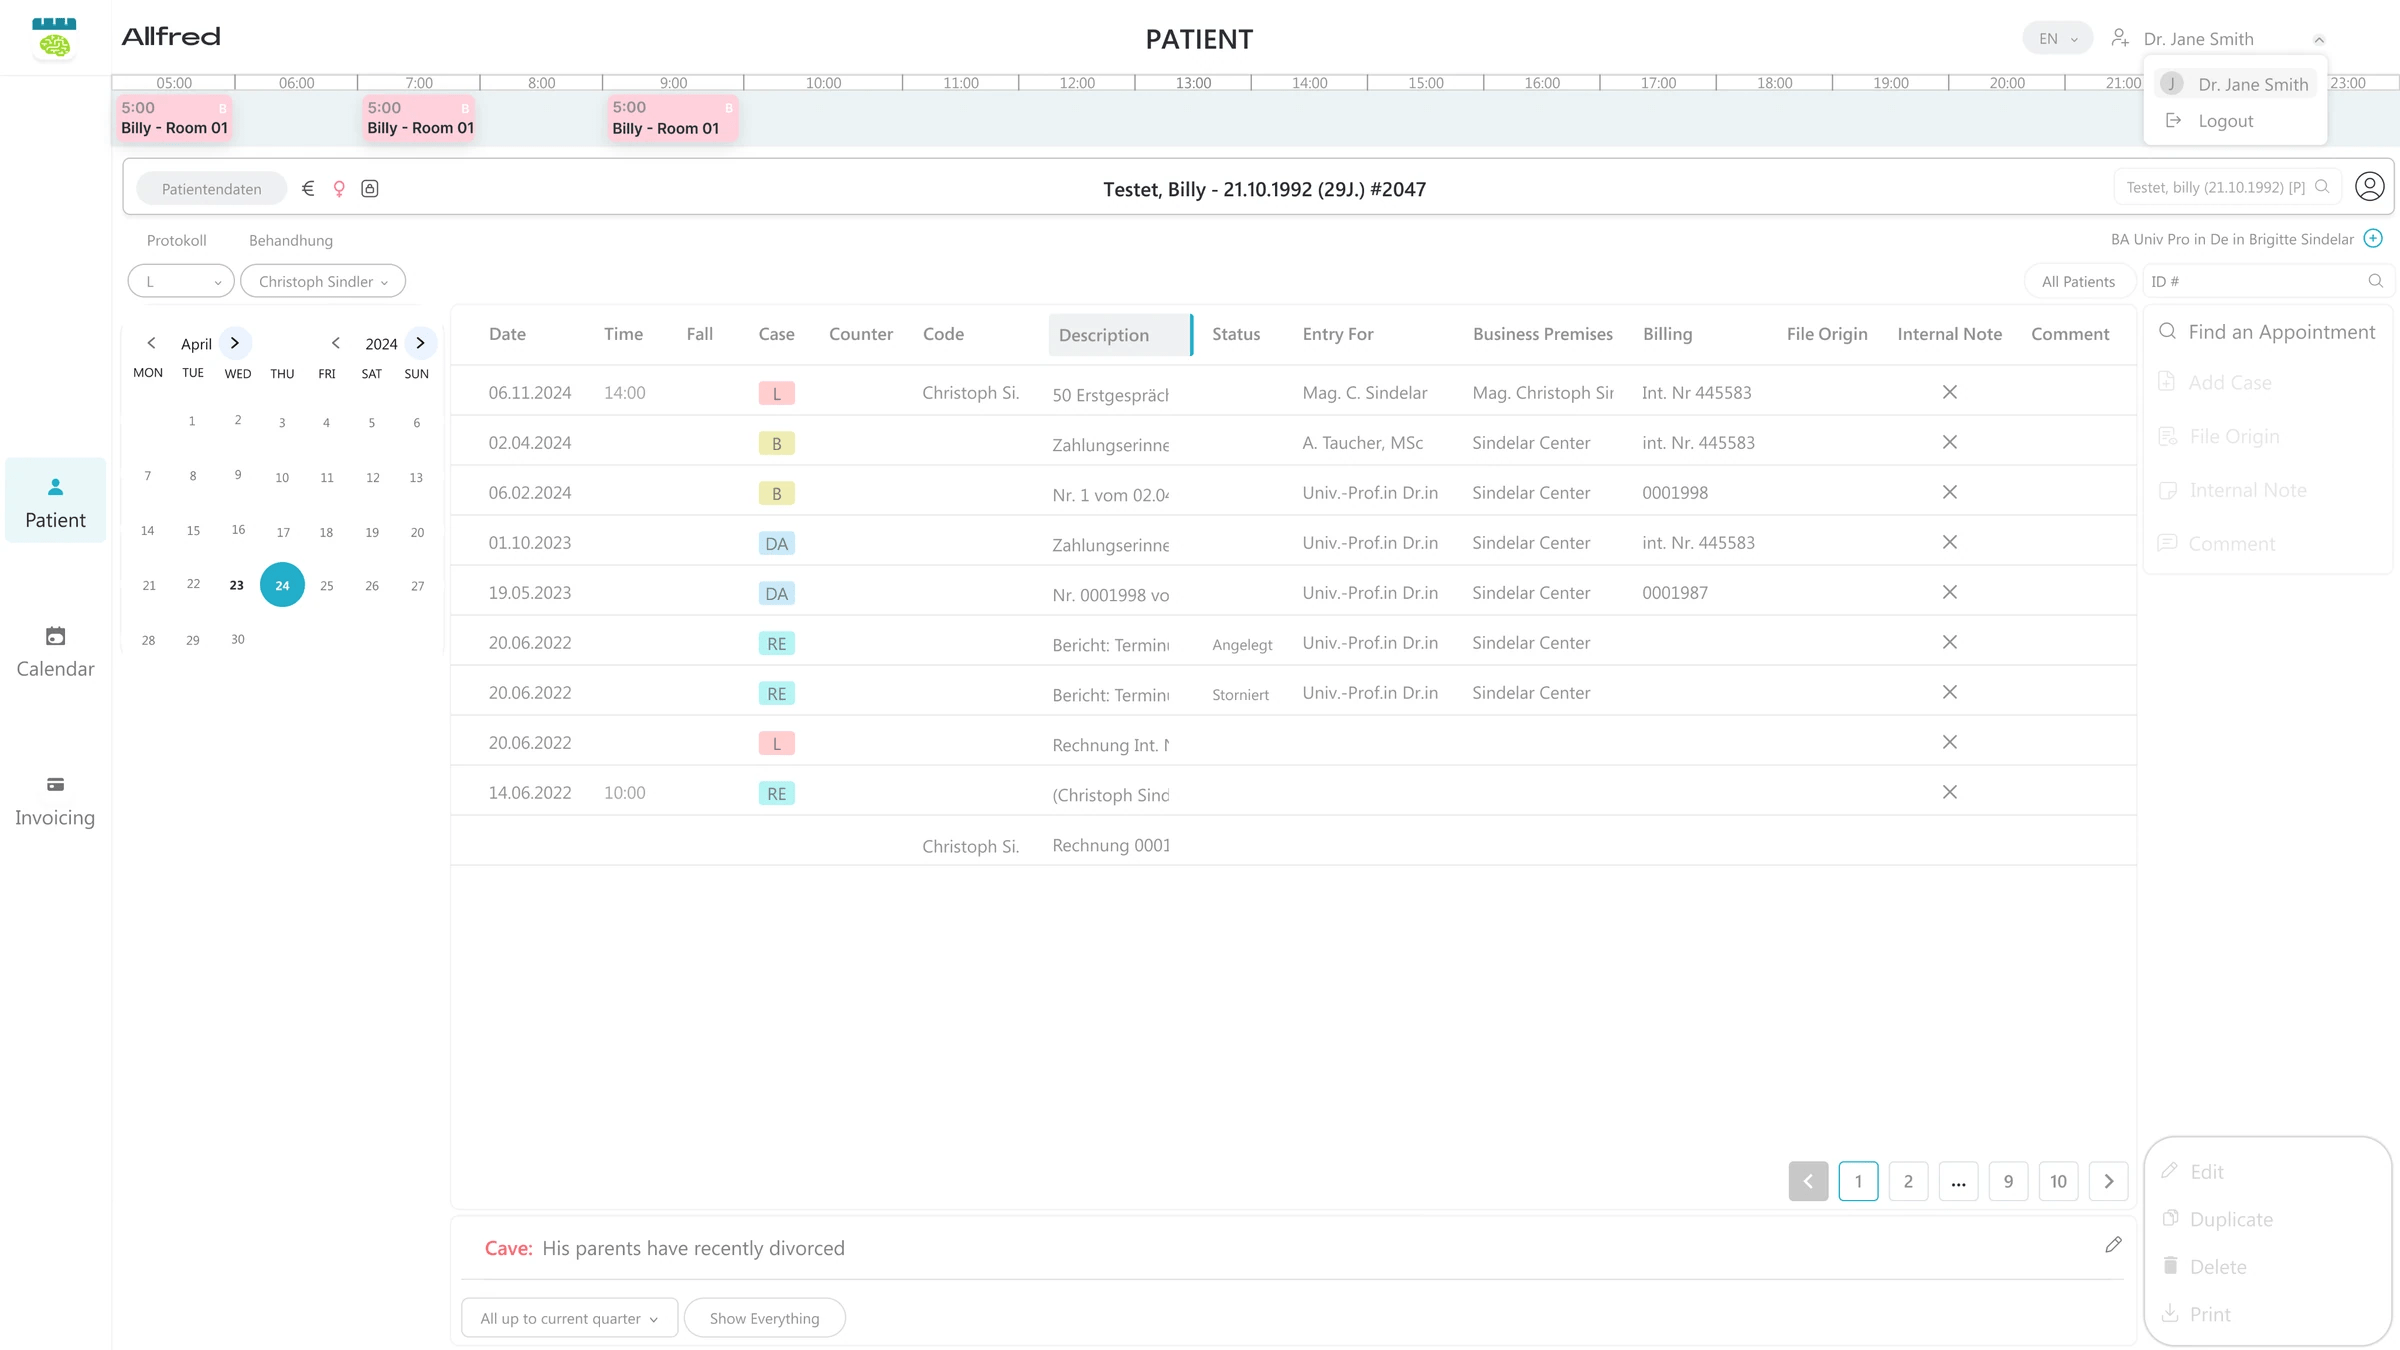The height and width of the screenshot is (1350, 2400).
Task: Go to next month after April
Action: click(235, 343)
